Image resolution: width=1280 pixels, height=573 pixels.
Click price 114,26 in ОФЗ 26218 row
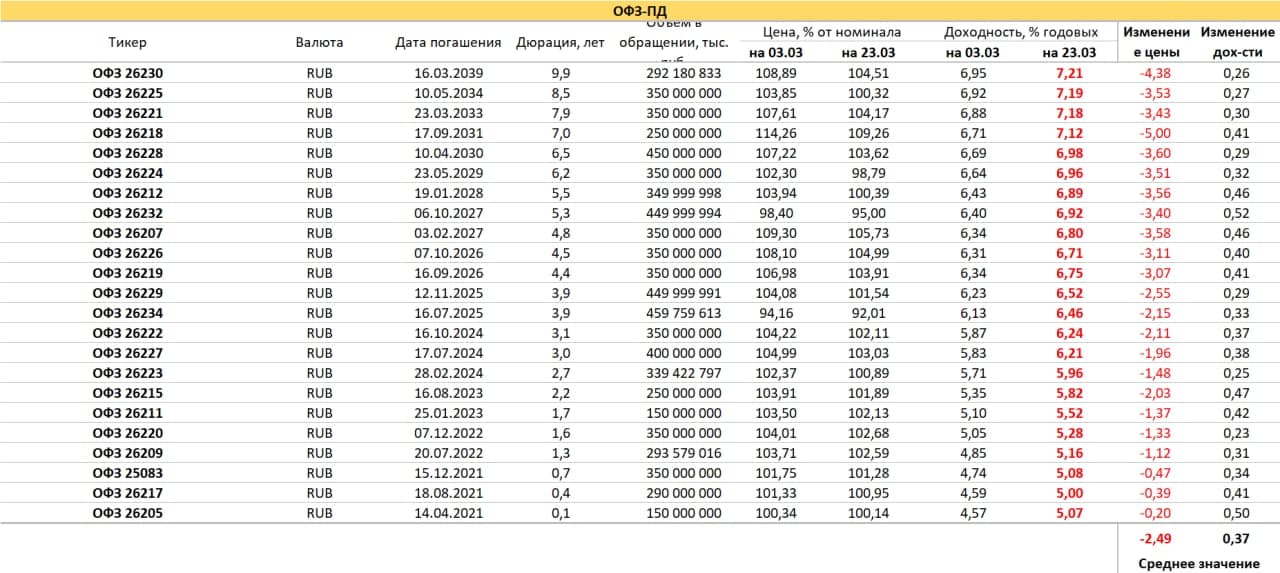[773, 133]
